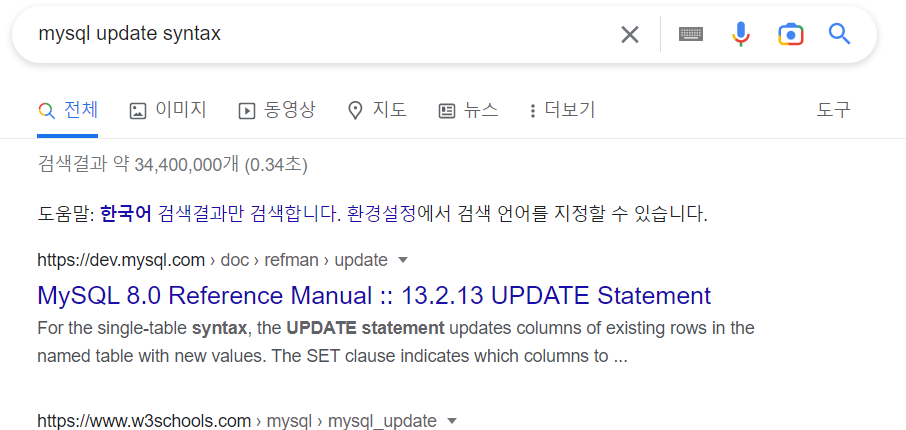Switch to the 지도 (Maps) tab
The image size is (906, 430).
click(377, 110)
